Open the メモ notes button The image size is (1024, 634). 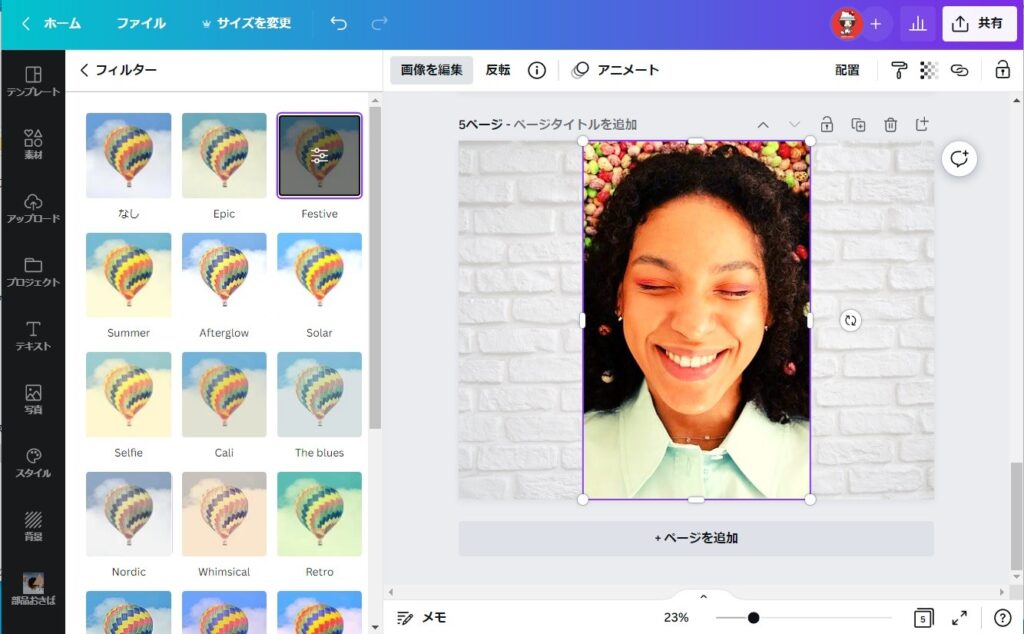click(x=422, y=618)
